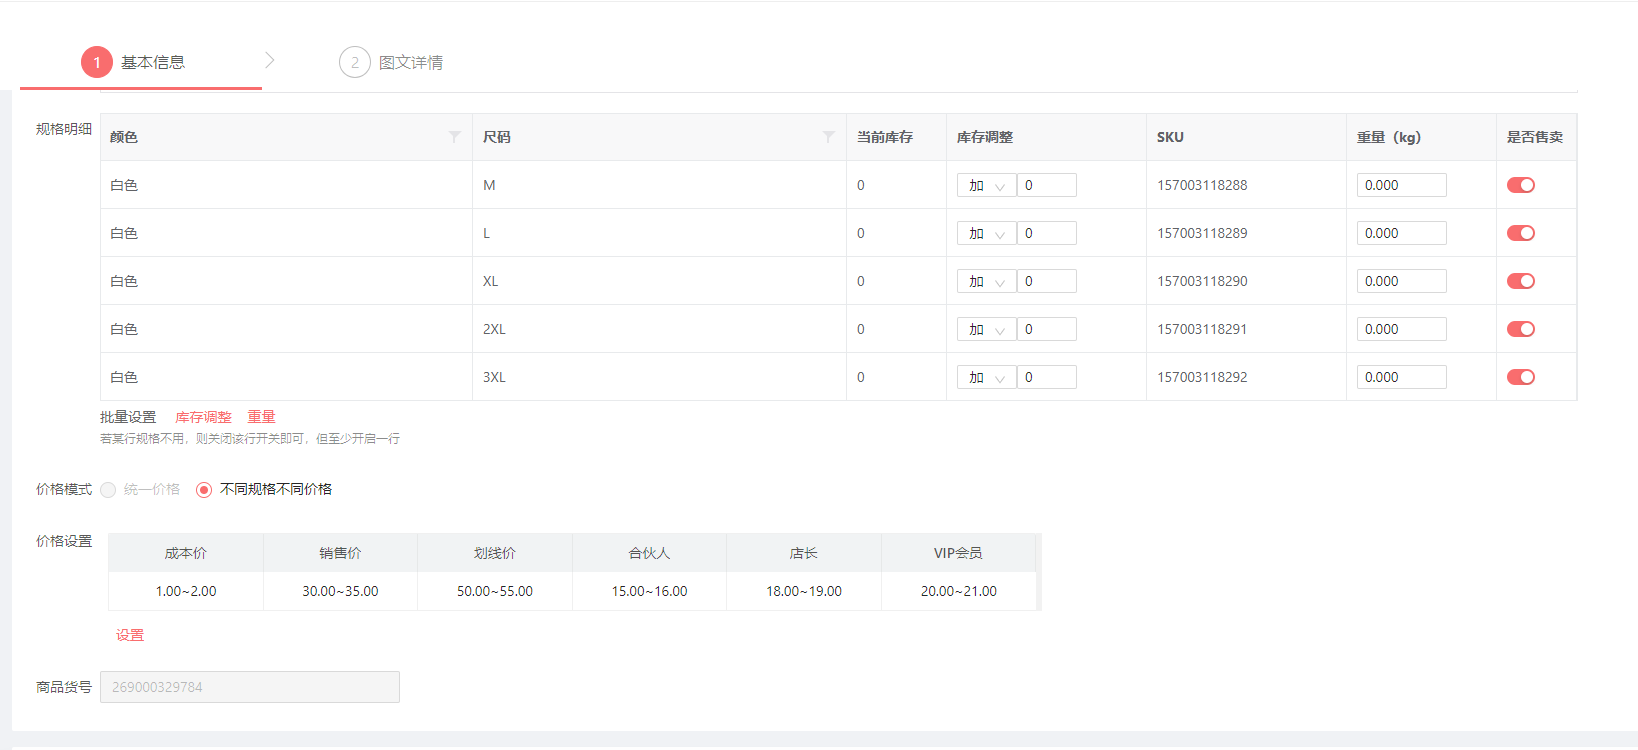Screen dimensions: 1638x750
Task: Turn off sale toggle for 3XL row
Action: [x=1521, y=377]
